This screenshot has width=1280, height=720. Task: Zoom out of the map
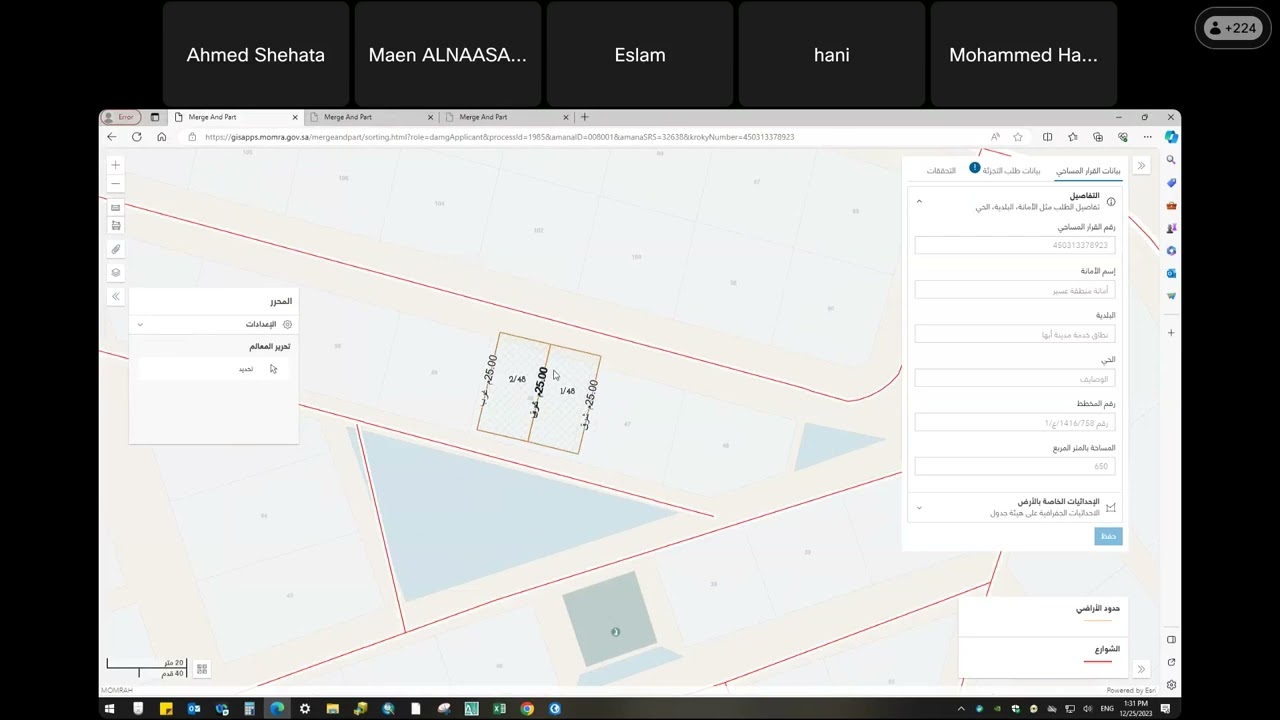[x=116, y=184]
